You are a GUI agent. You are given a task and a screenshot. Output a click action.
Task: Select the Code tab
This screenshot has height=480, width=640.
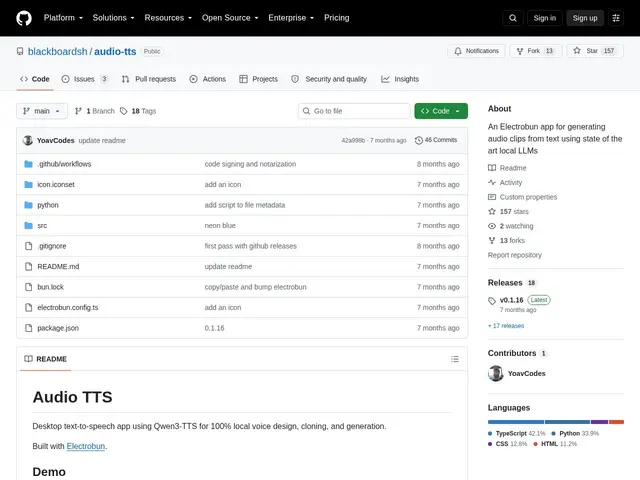(x=35, y=79)
